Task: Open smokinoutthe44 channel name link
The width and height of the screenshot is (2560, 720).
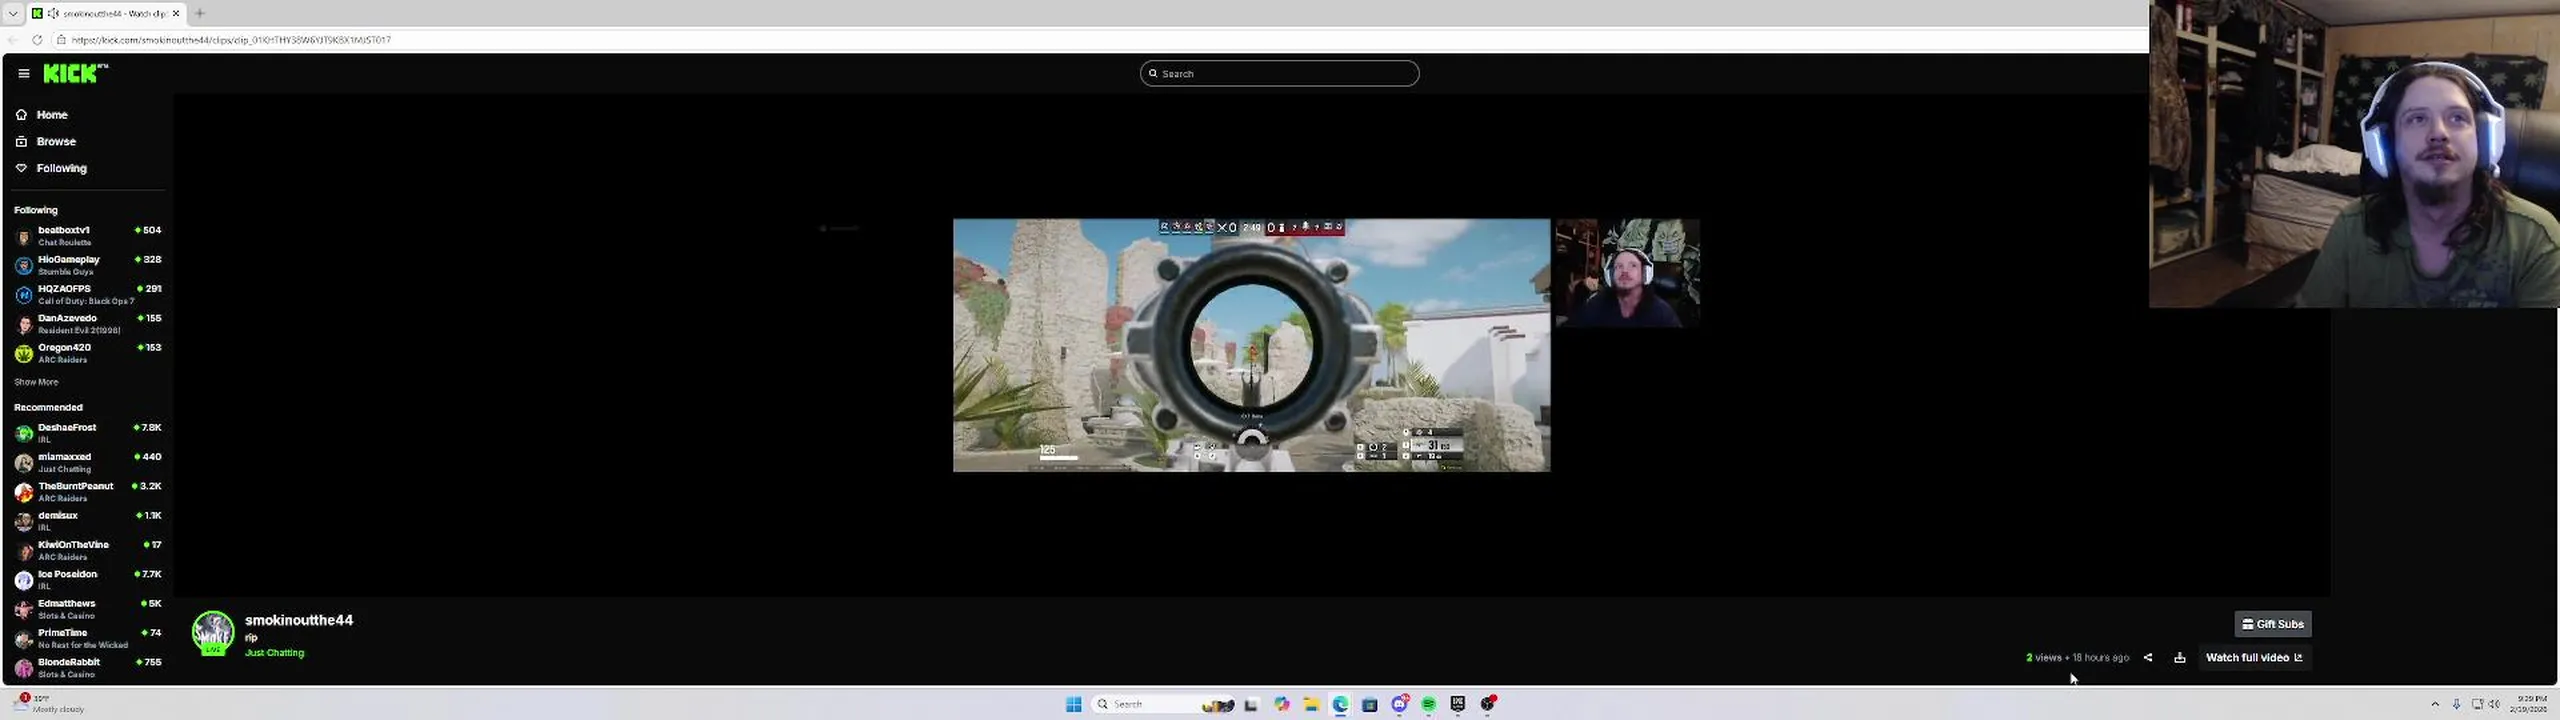Action: coord(298,620)
